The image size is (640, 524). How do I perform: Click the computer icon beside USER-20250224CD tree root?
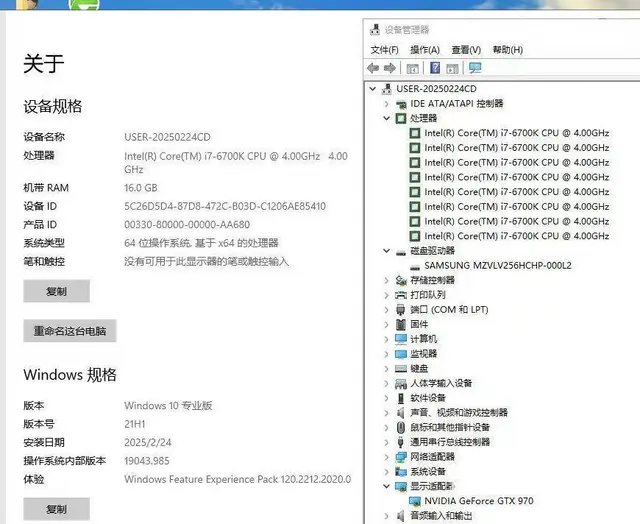387,89
